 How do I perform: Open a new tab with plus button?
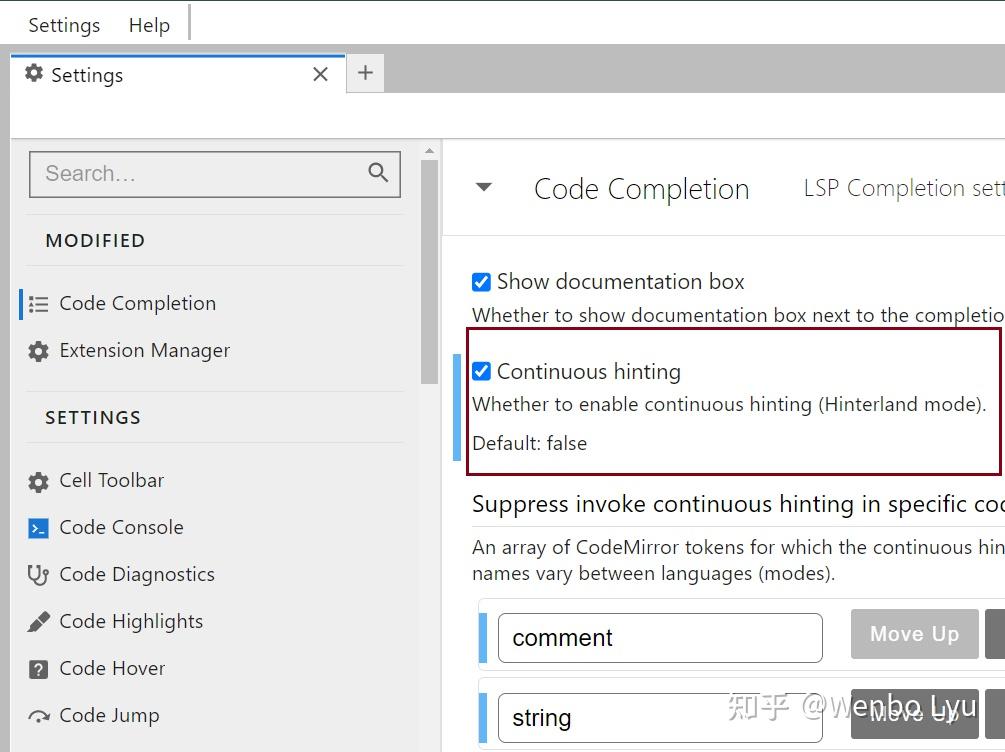[x=365, y=73]
